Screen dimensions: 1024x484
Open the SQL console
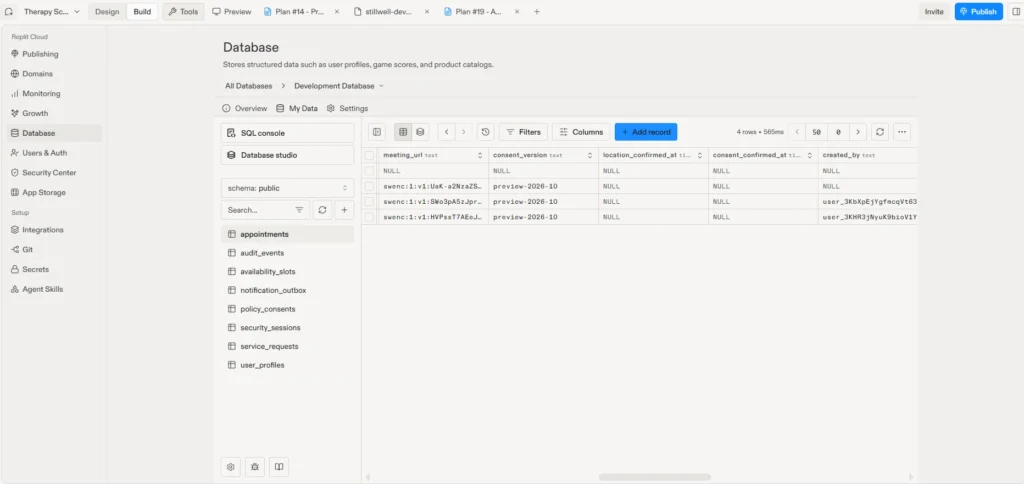(x=287, y=133)
